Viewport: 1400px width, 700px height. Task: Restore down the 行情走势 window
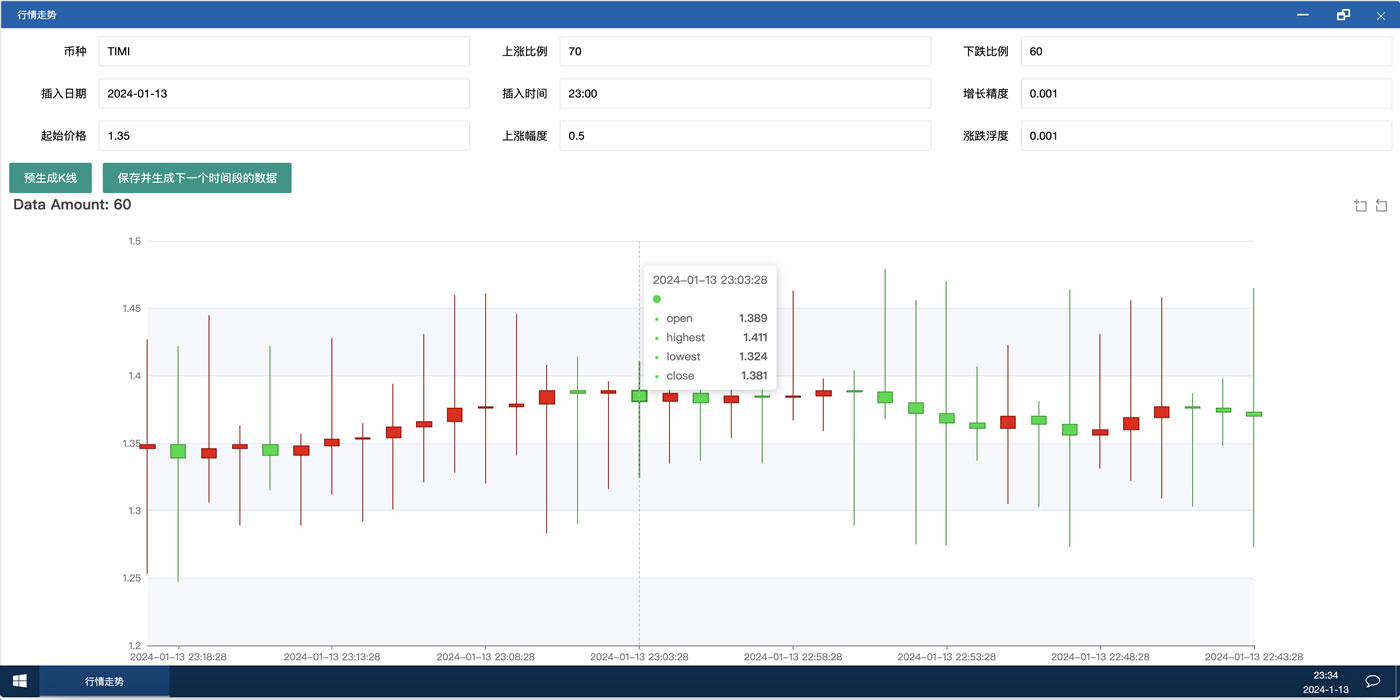coord(1343,15)
